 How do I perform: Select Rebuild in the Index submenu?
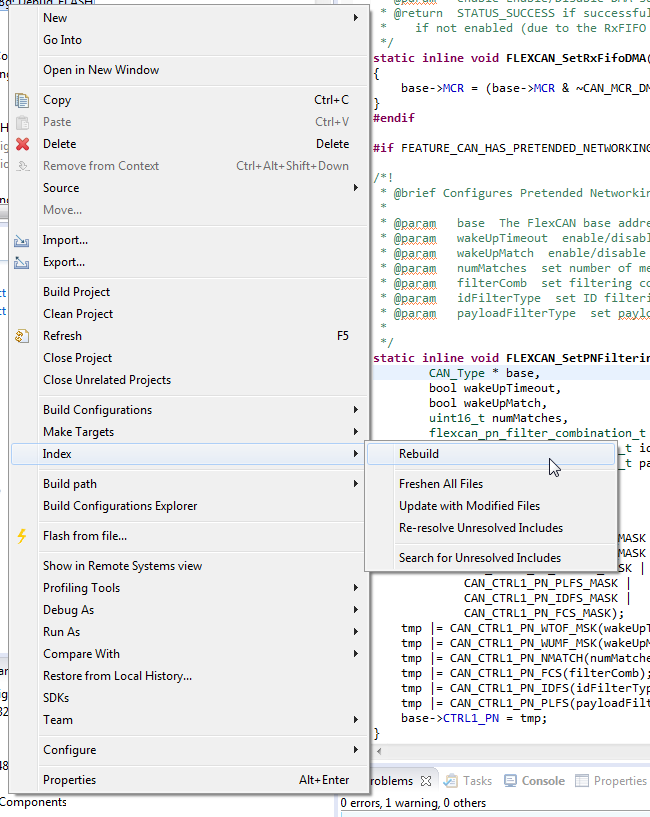491,454
